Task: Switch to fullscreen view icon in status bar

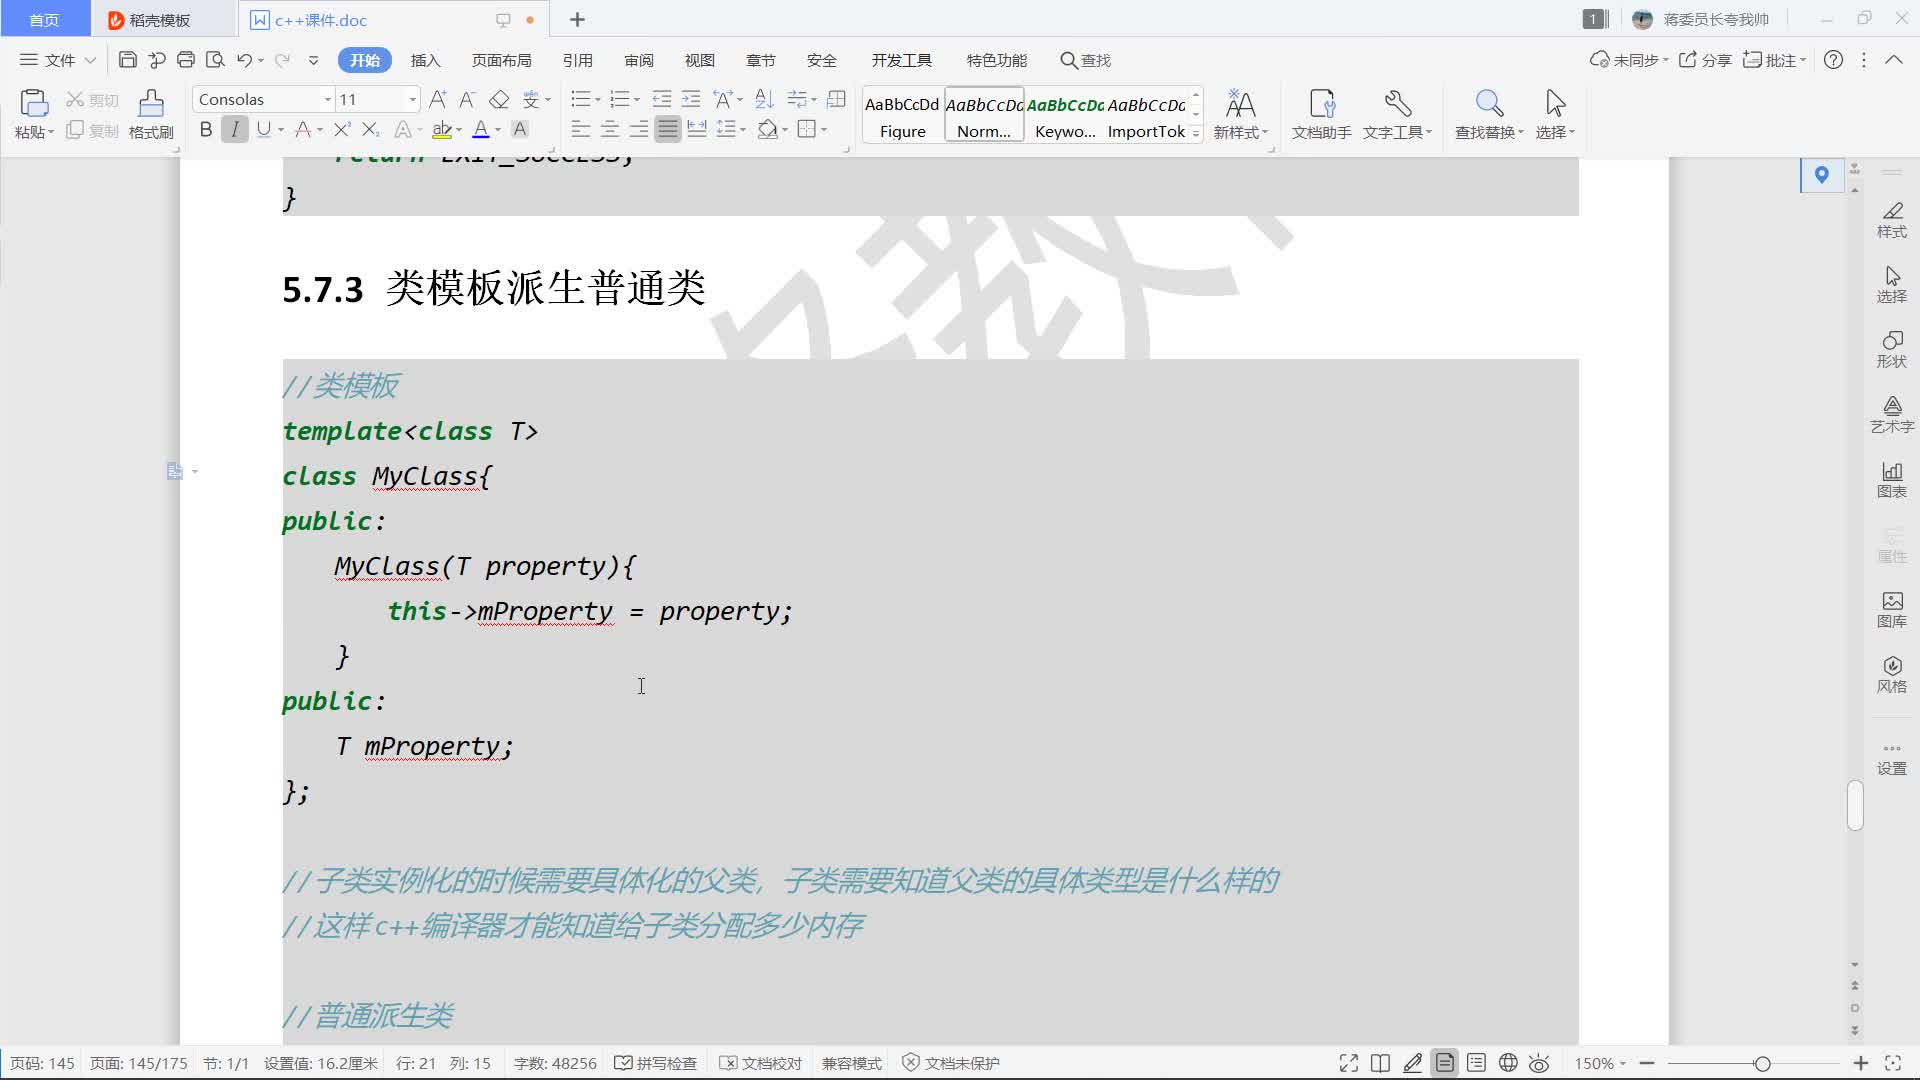Action: point(1349,1063)
